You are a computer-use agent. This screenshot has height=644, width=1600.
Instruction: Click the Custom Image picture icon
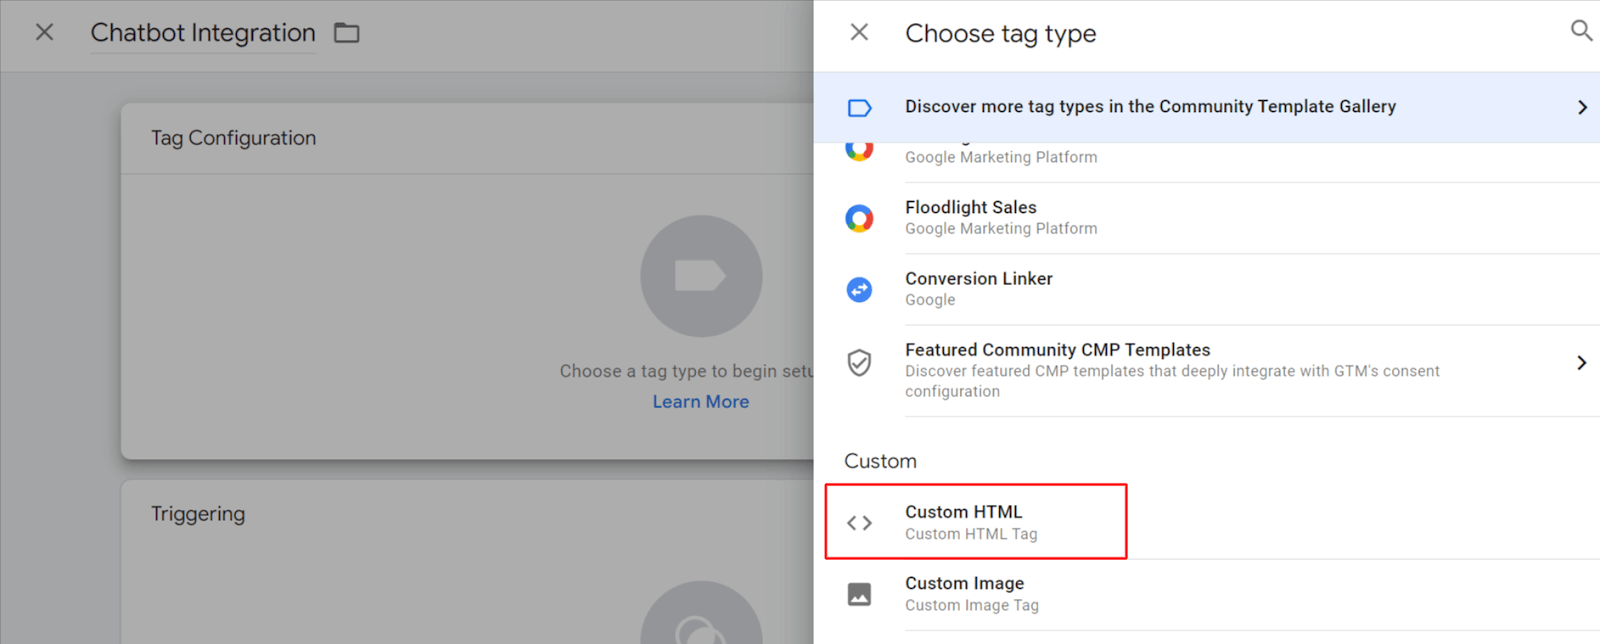click(859, 594)
